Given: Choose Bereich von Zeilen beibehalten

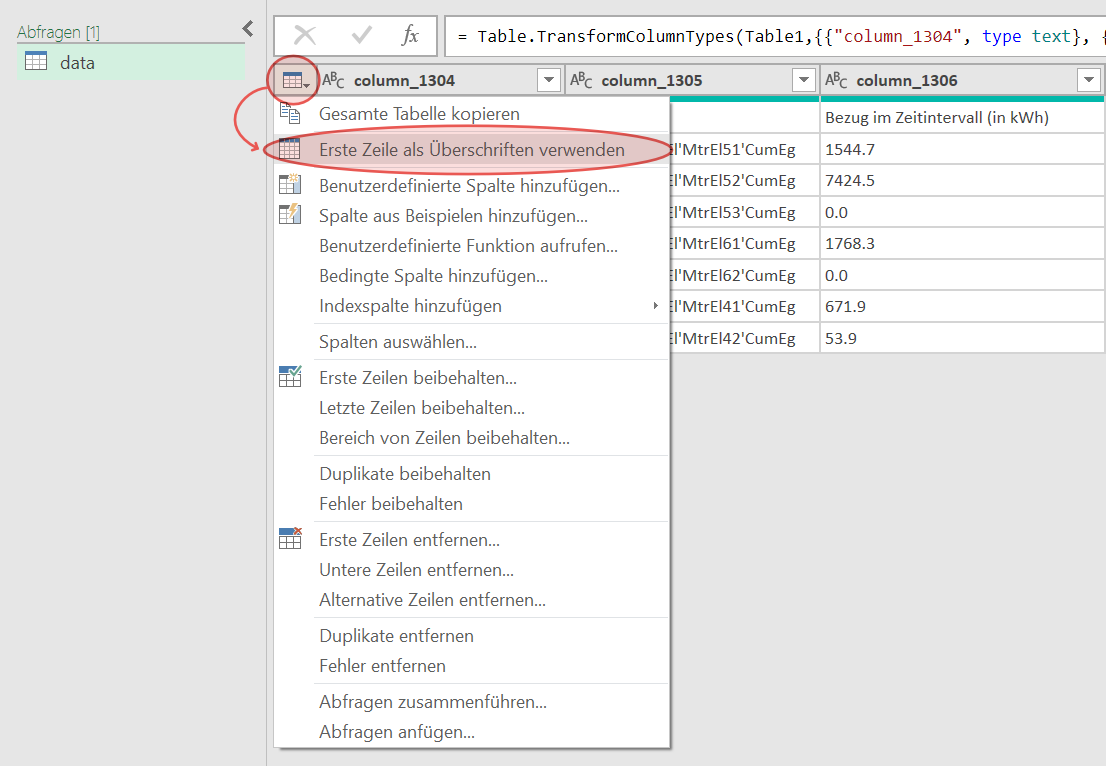Looking at the screenshot, I should pos(471,438).
